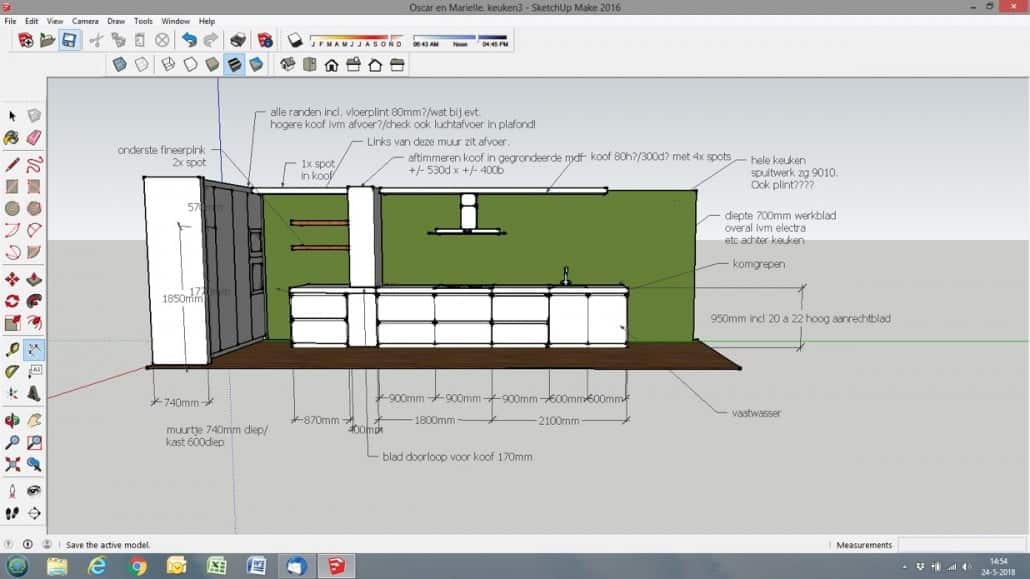This screenshot has width=1030, height=579.
Task: Toggle Back Edges display style
Action: point(142,65)
